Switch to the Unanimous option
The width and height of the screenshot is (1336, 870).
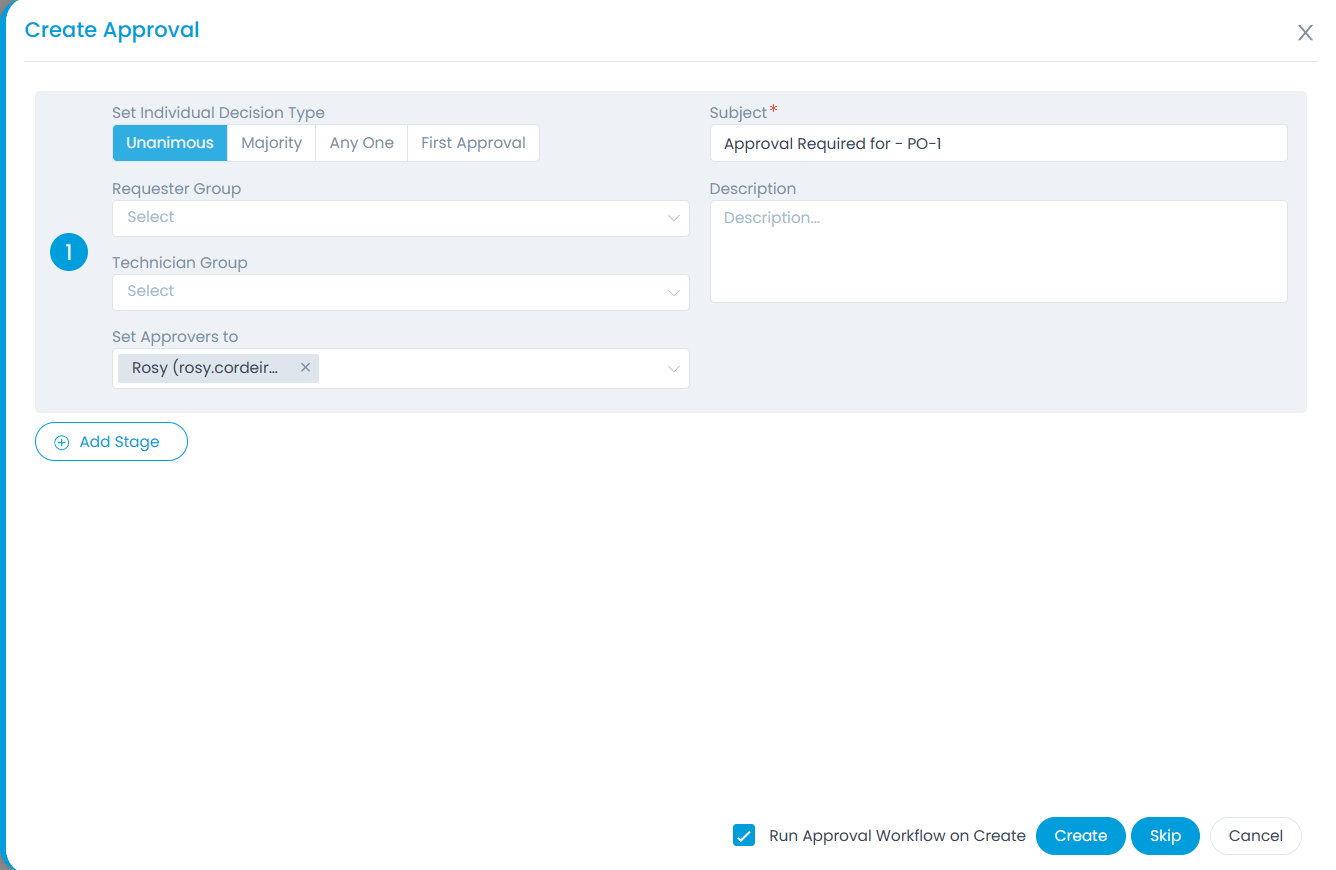169,143
